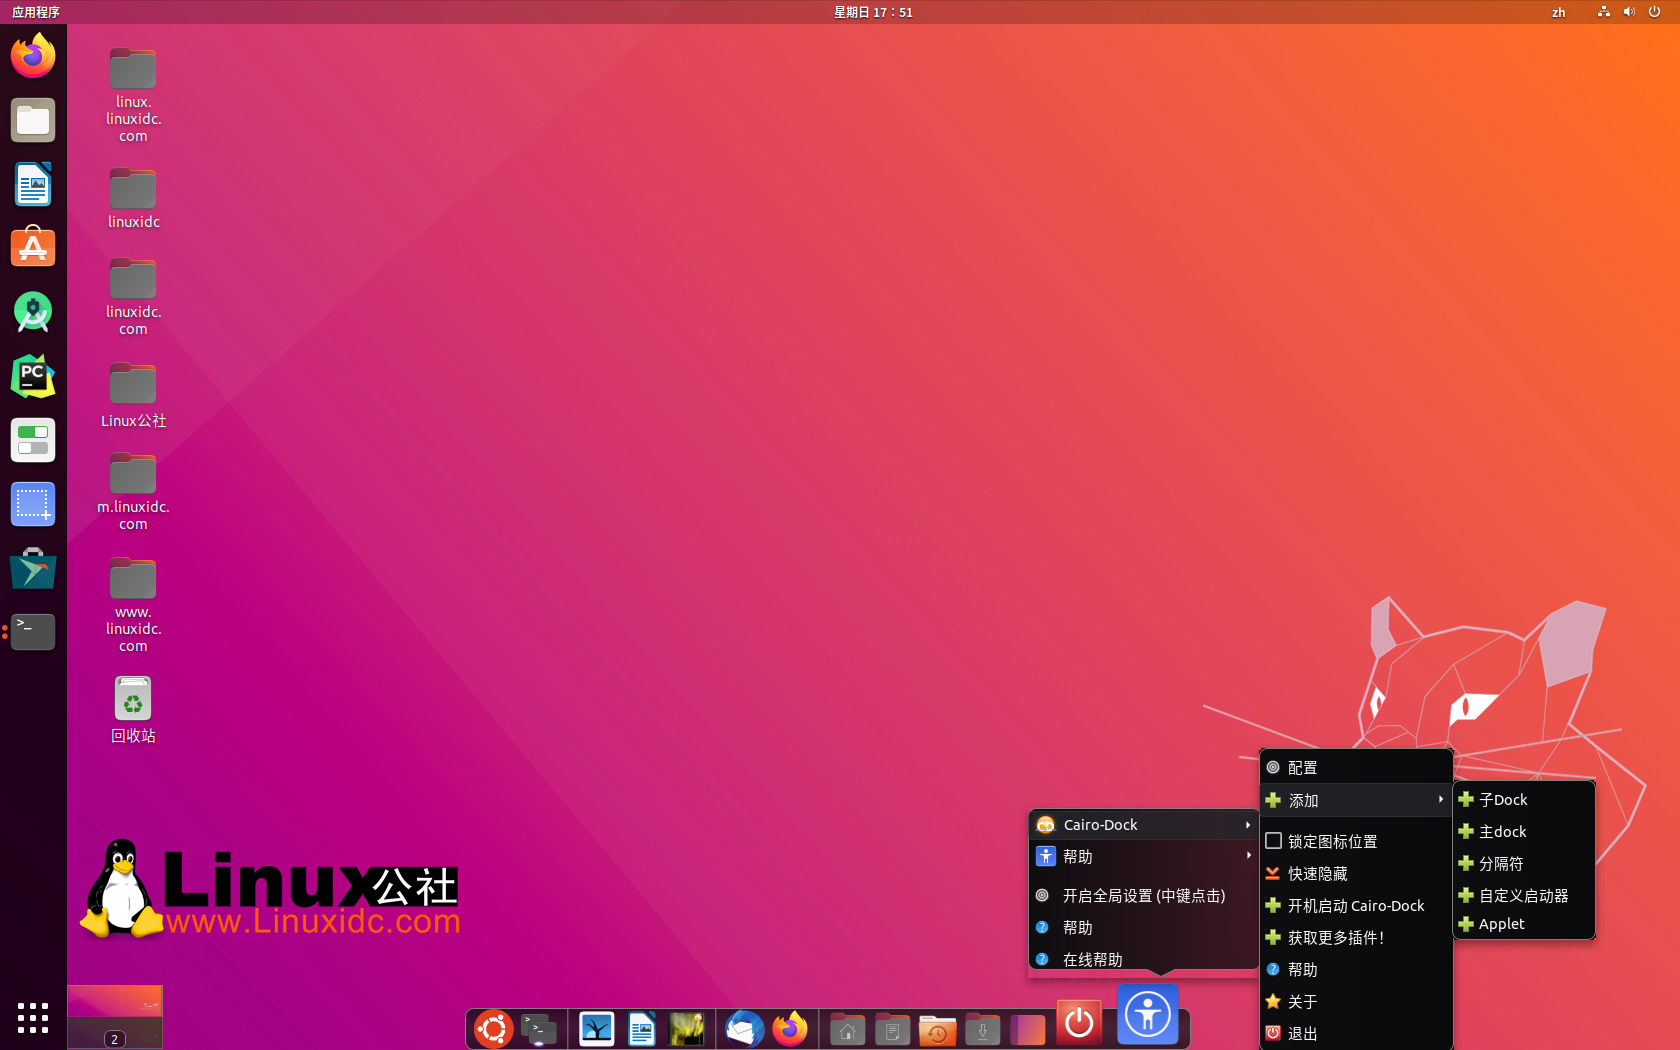Open Firefox from the left launcher bar
This screenshot has width=1680, height=1050.
(33, 55)
